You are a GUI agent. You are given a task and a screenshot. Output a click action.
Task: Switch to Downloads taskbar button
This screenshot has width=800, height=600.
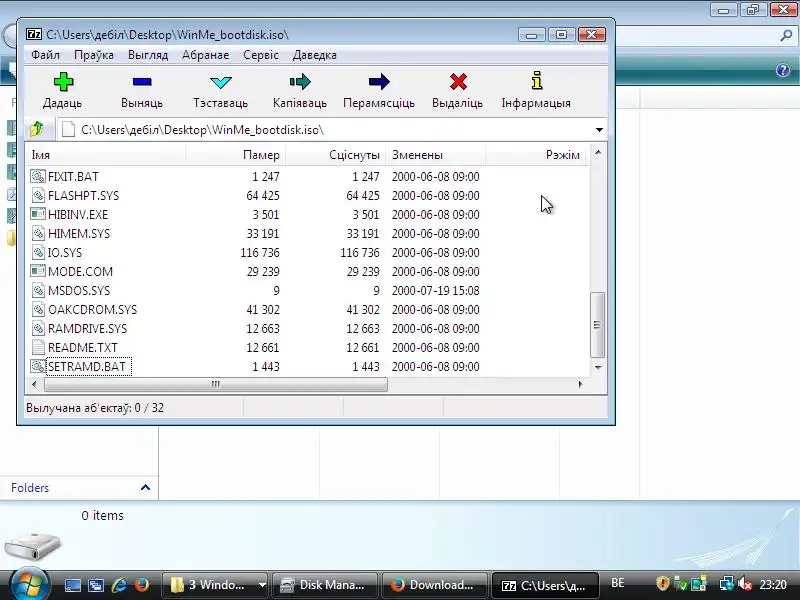click(x=434, y=585)
